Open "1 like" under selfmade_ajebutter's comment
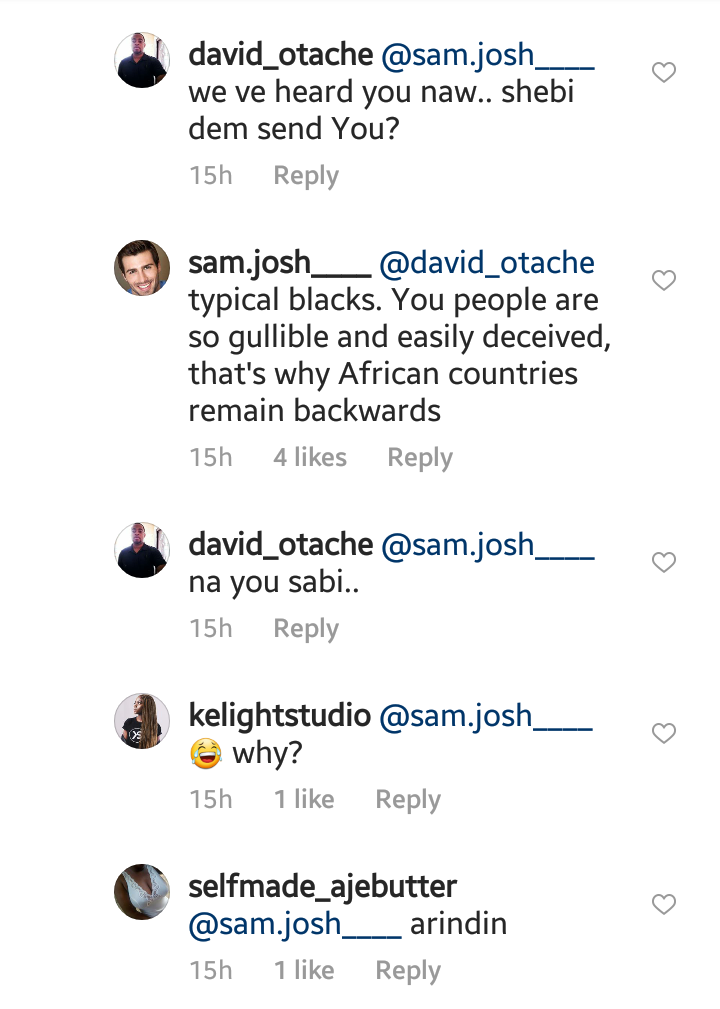 304,971
